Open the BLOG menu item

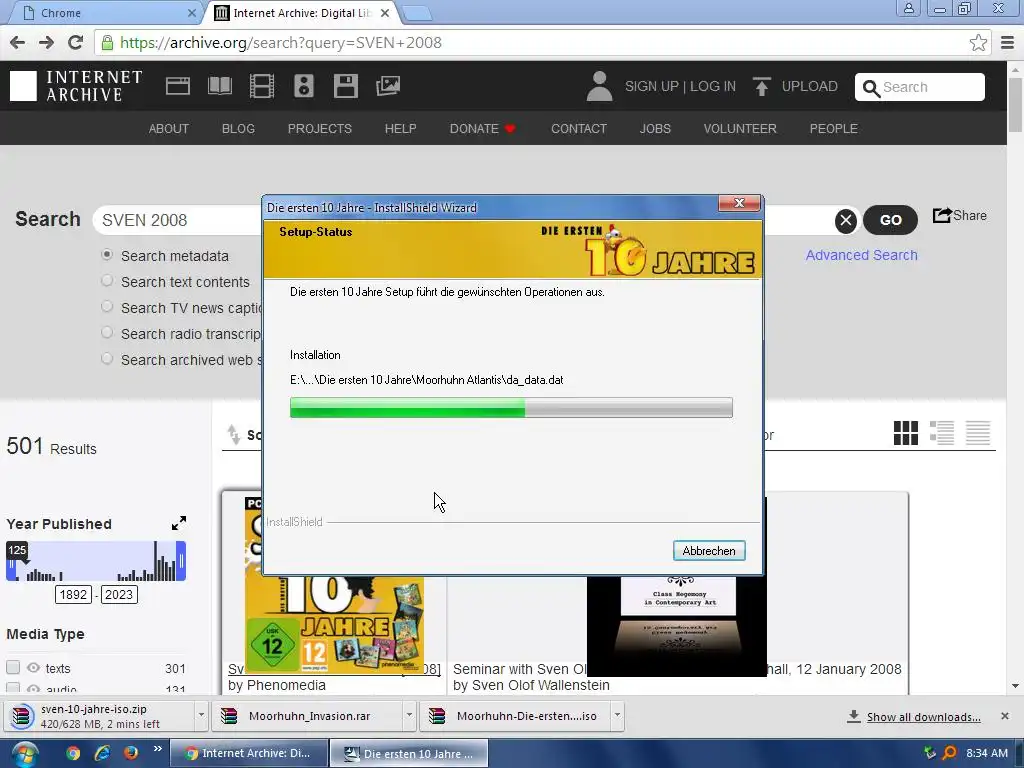(238, 129)
